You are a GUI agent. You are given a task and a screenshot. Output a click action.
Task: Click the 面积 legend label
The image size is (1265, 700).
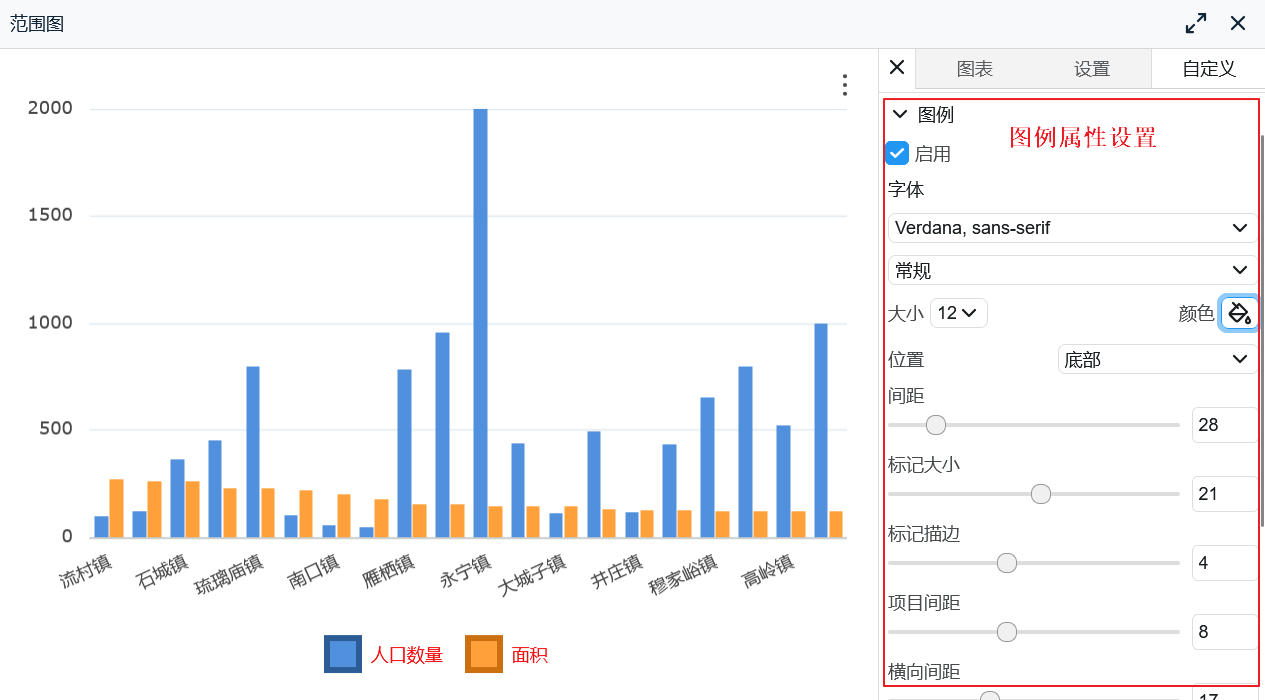[530, 655]
